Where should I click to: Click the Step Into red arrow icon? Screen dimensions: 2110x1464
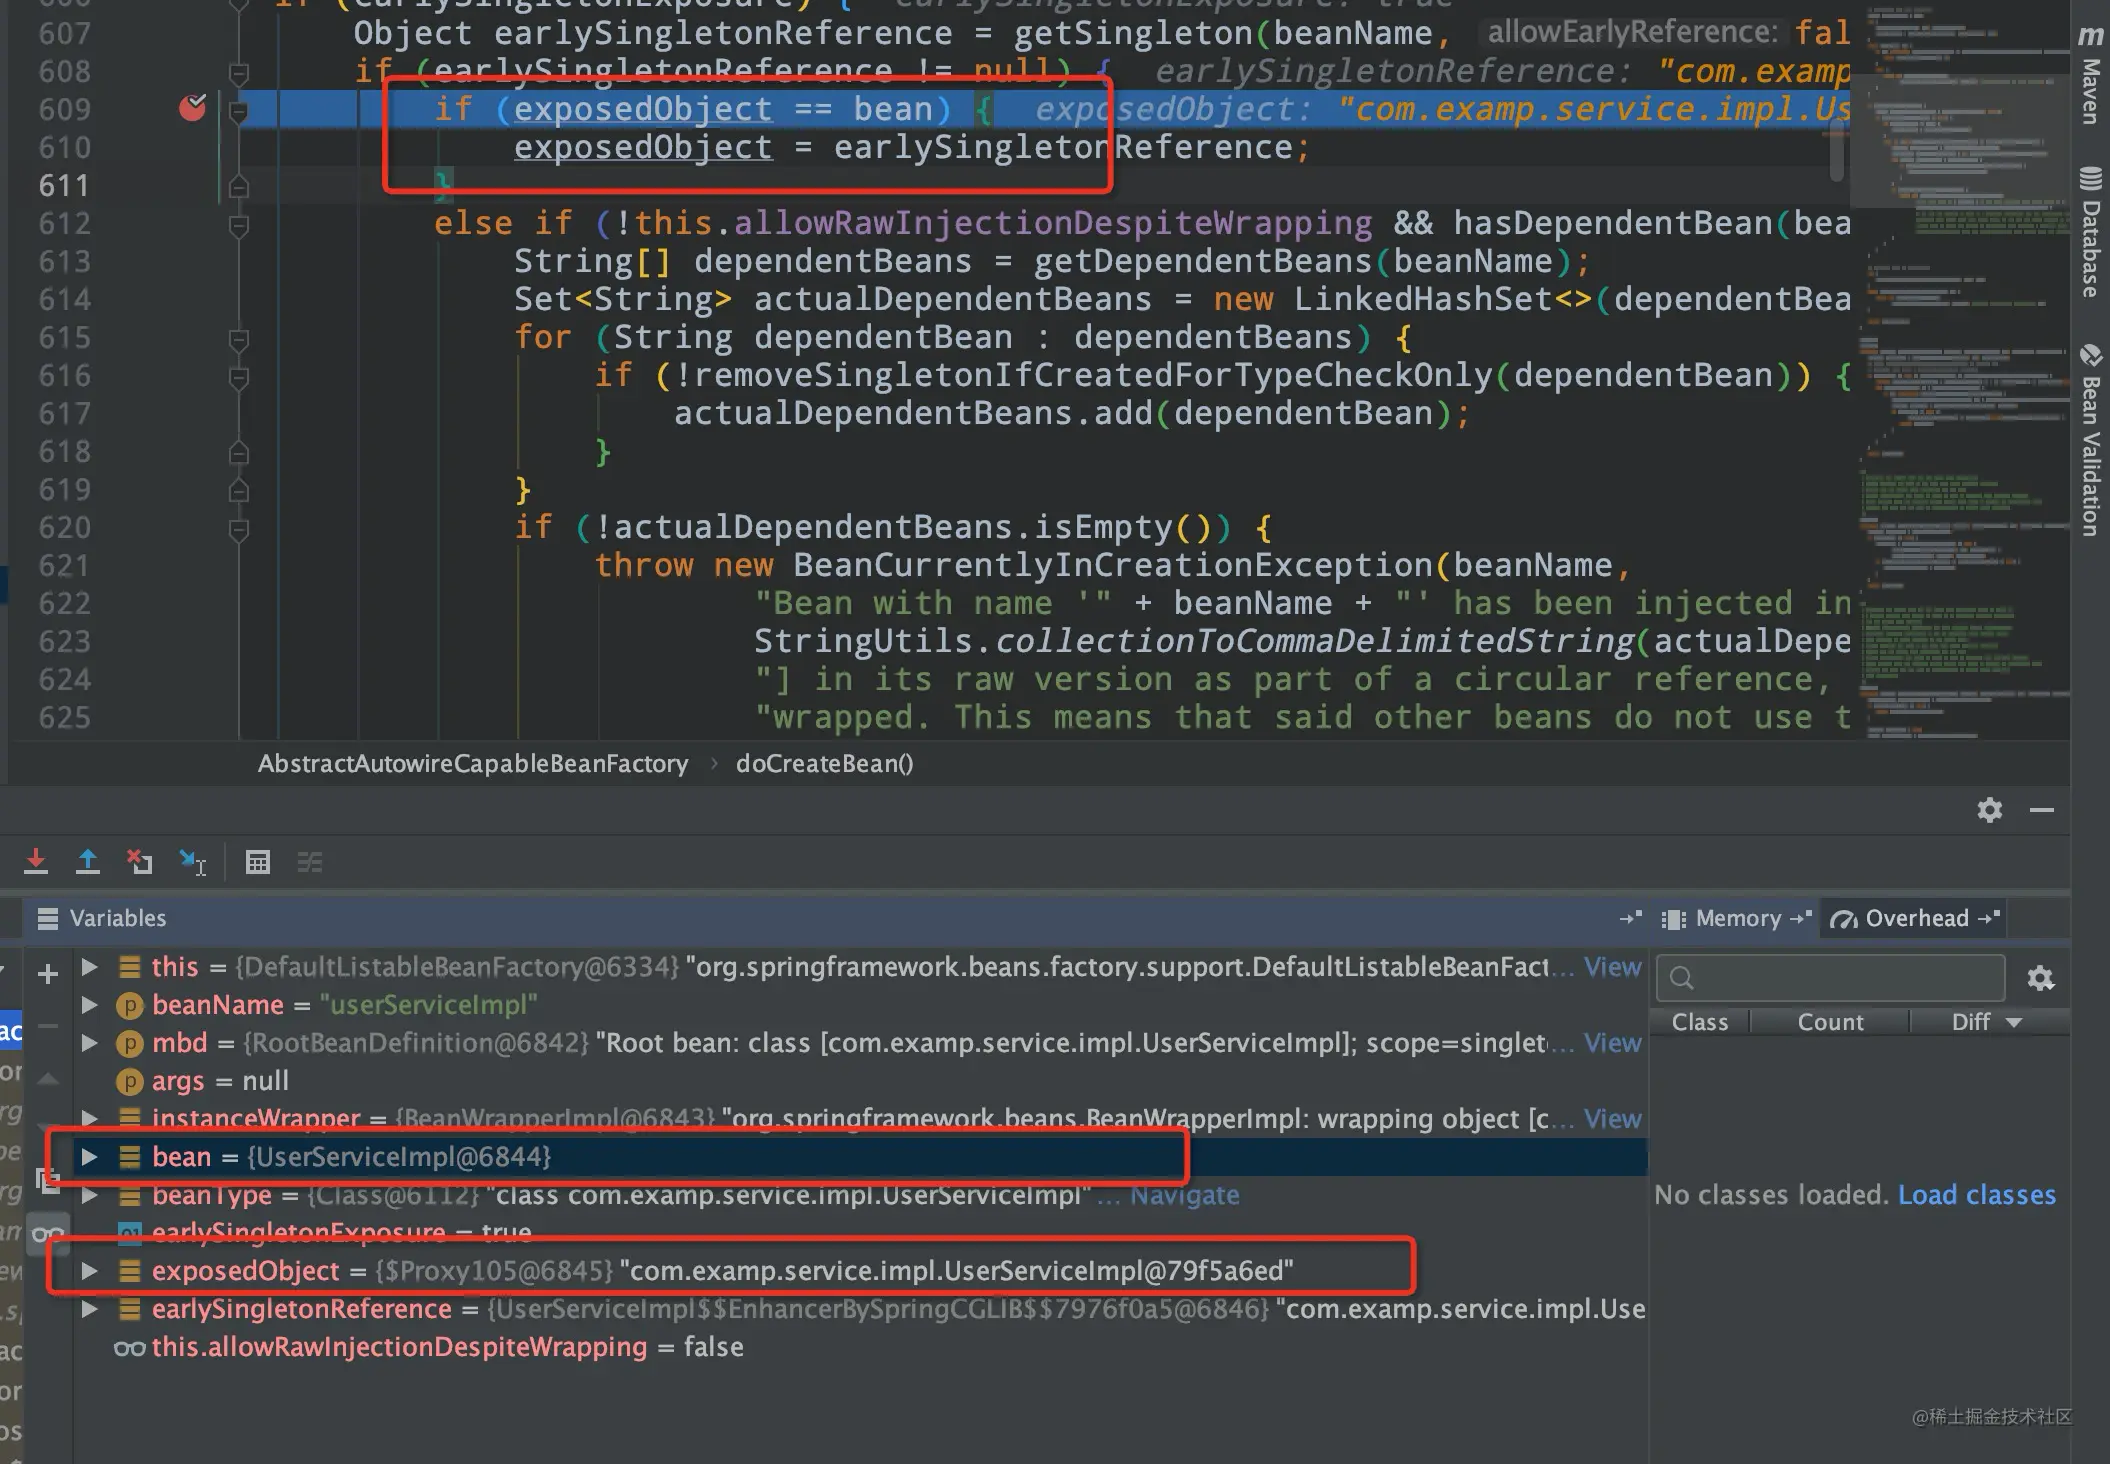click(x=36, y=861)
